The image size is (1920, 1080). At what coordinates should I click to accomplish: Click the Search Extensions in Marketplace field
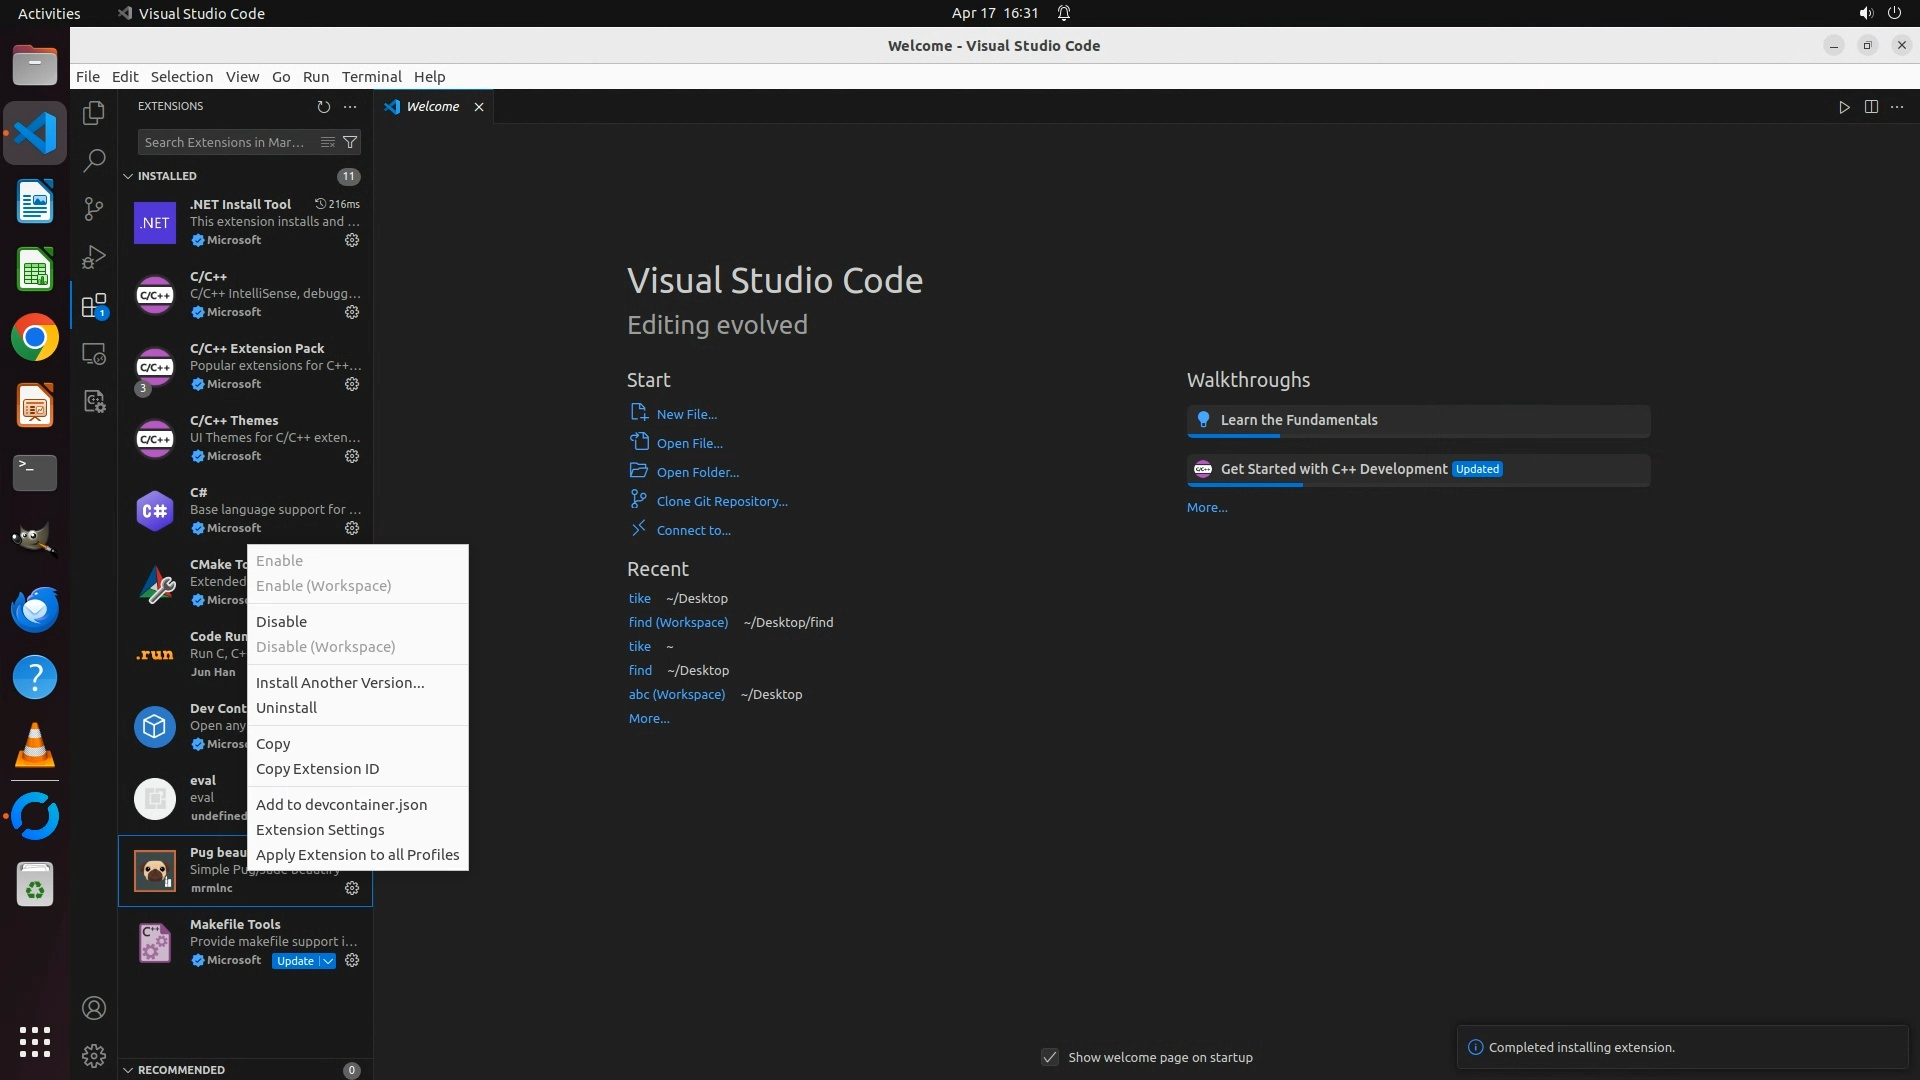(x=225, y=142)
